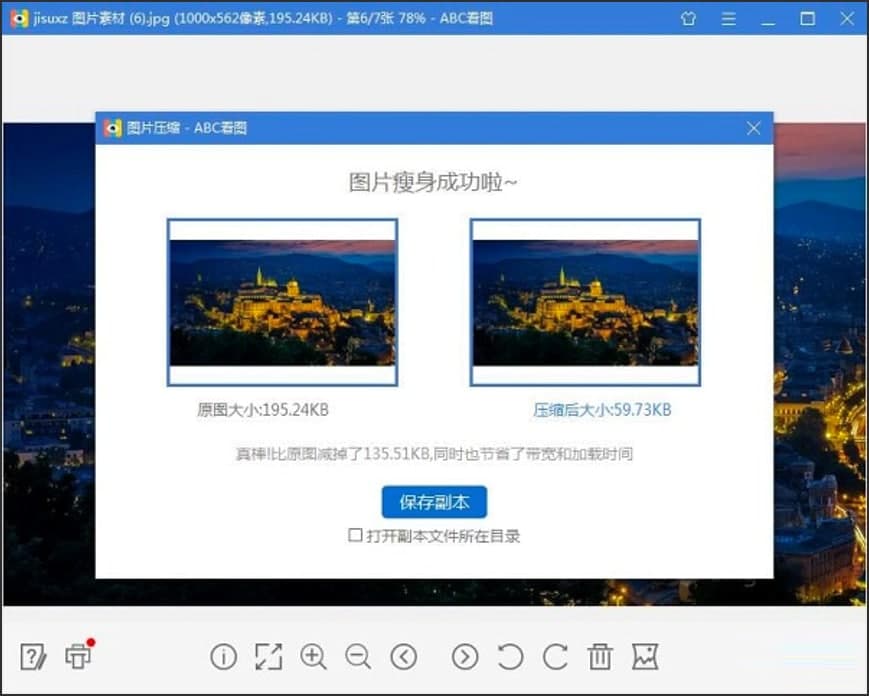Zoom out of the photo
This screenshot has height=696, width=869.
pos(359,657)
